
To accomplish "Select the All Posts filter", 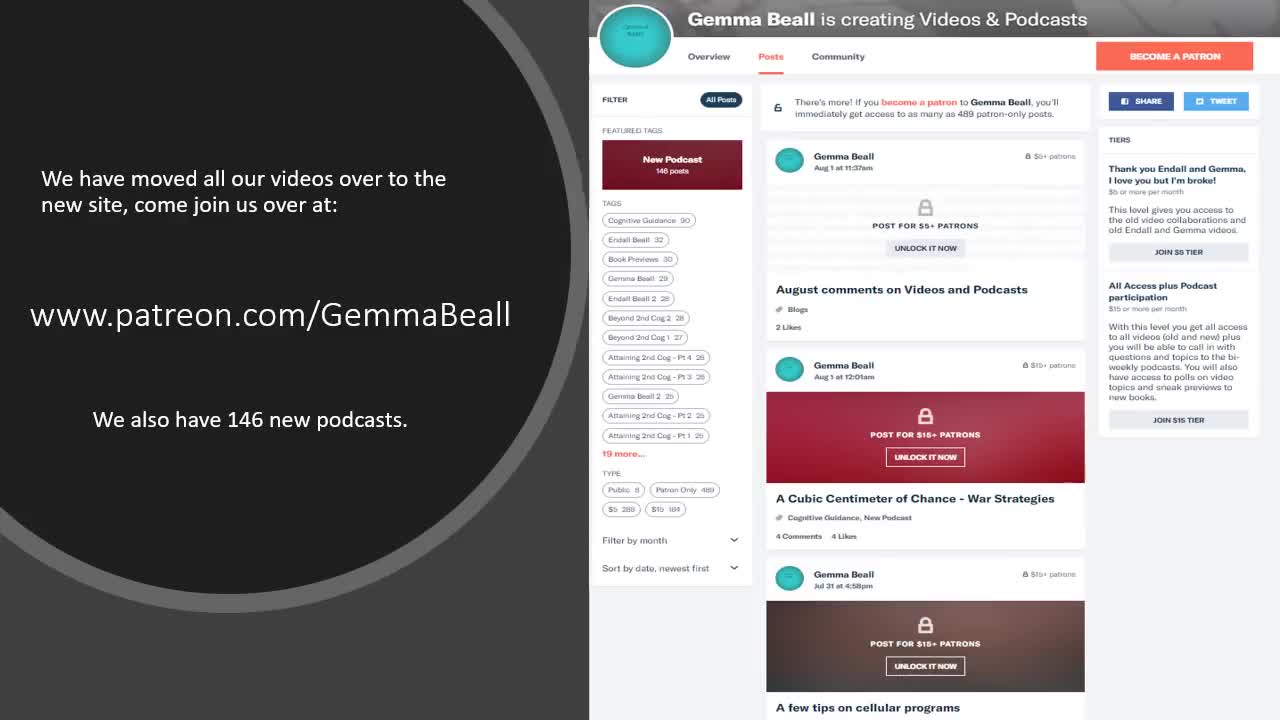I will [721, 100].
